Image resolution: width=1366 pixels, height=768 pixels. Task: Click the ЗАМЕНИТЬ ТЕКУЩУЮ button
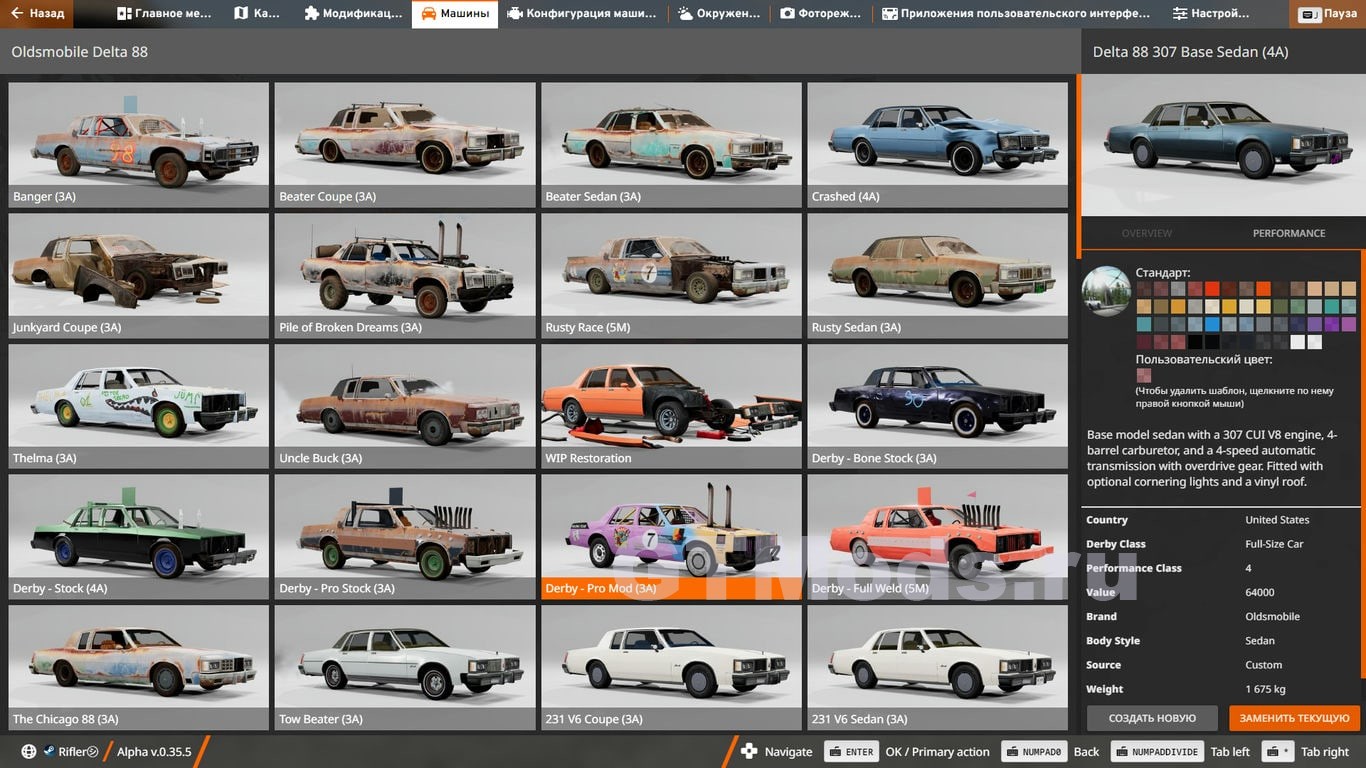click(1295, 718)
